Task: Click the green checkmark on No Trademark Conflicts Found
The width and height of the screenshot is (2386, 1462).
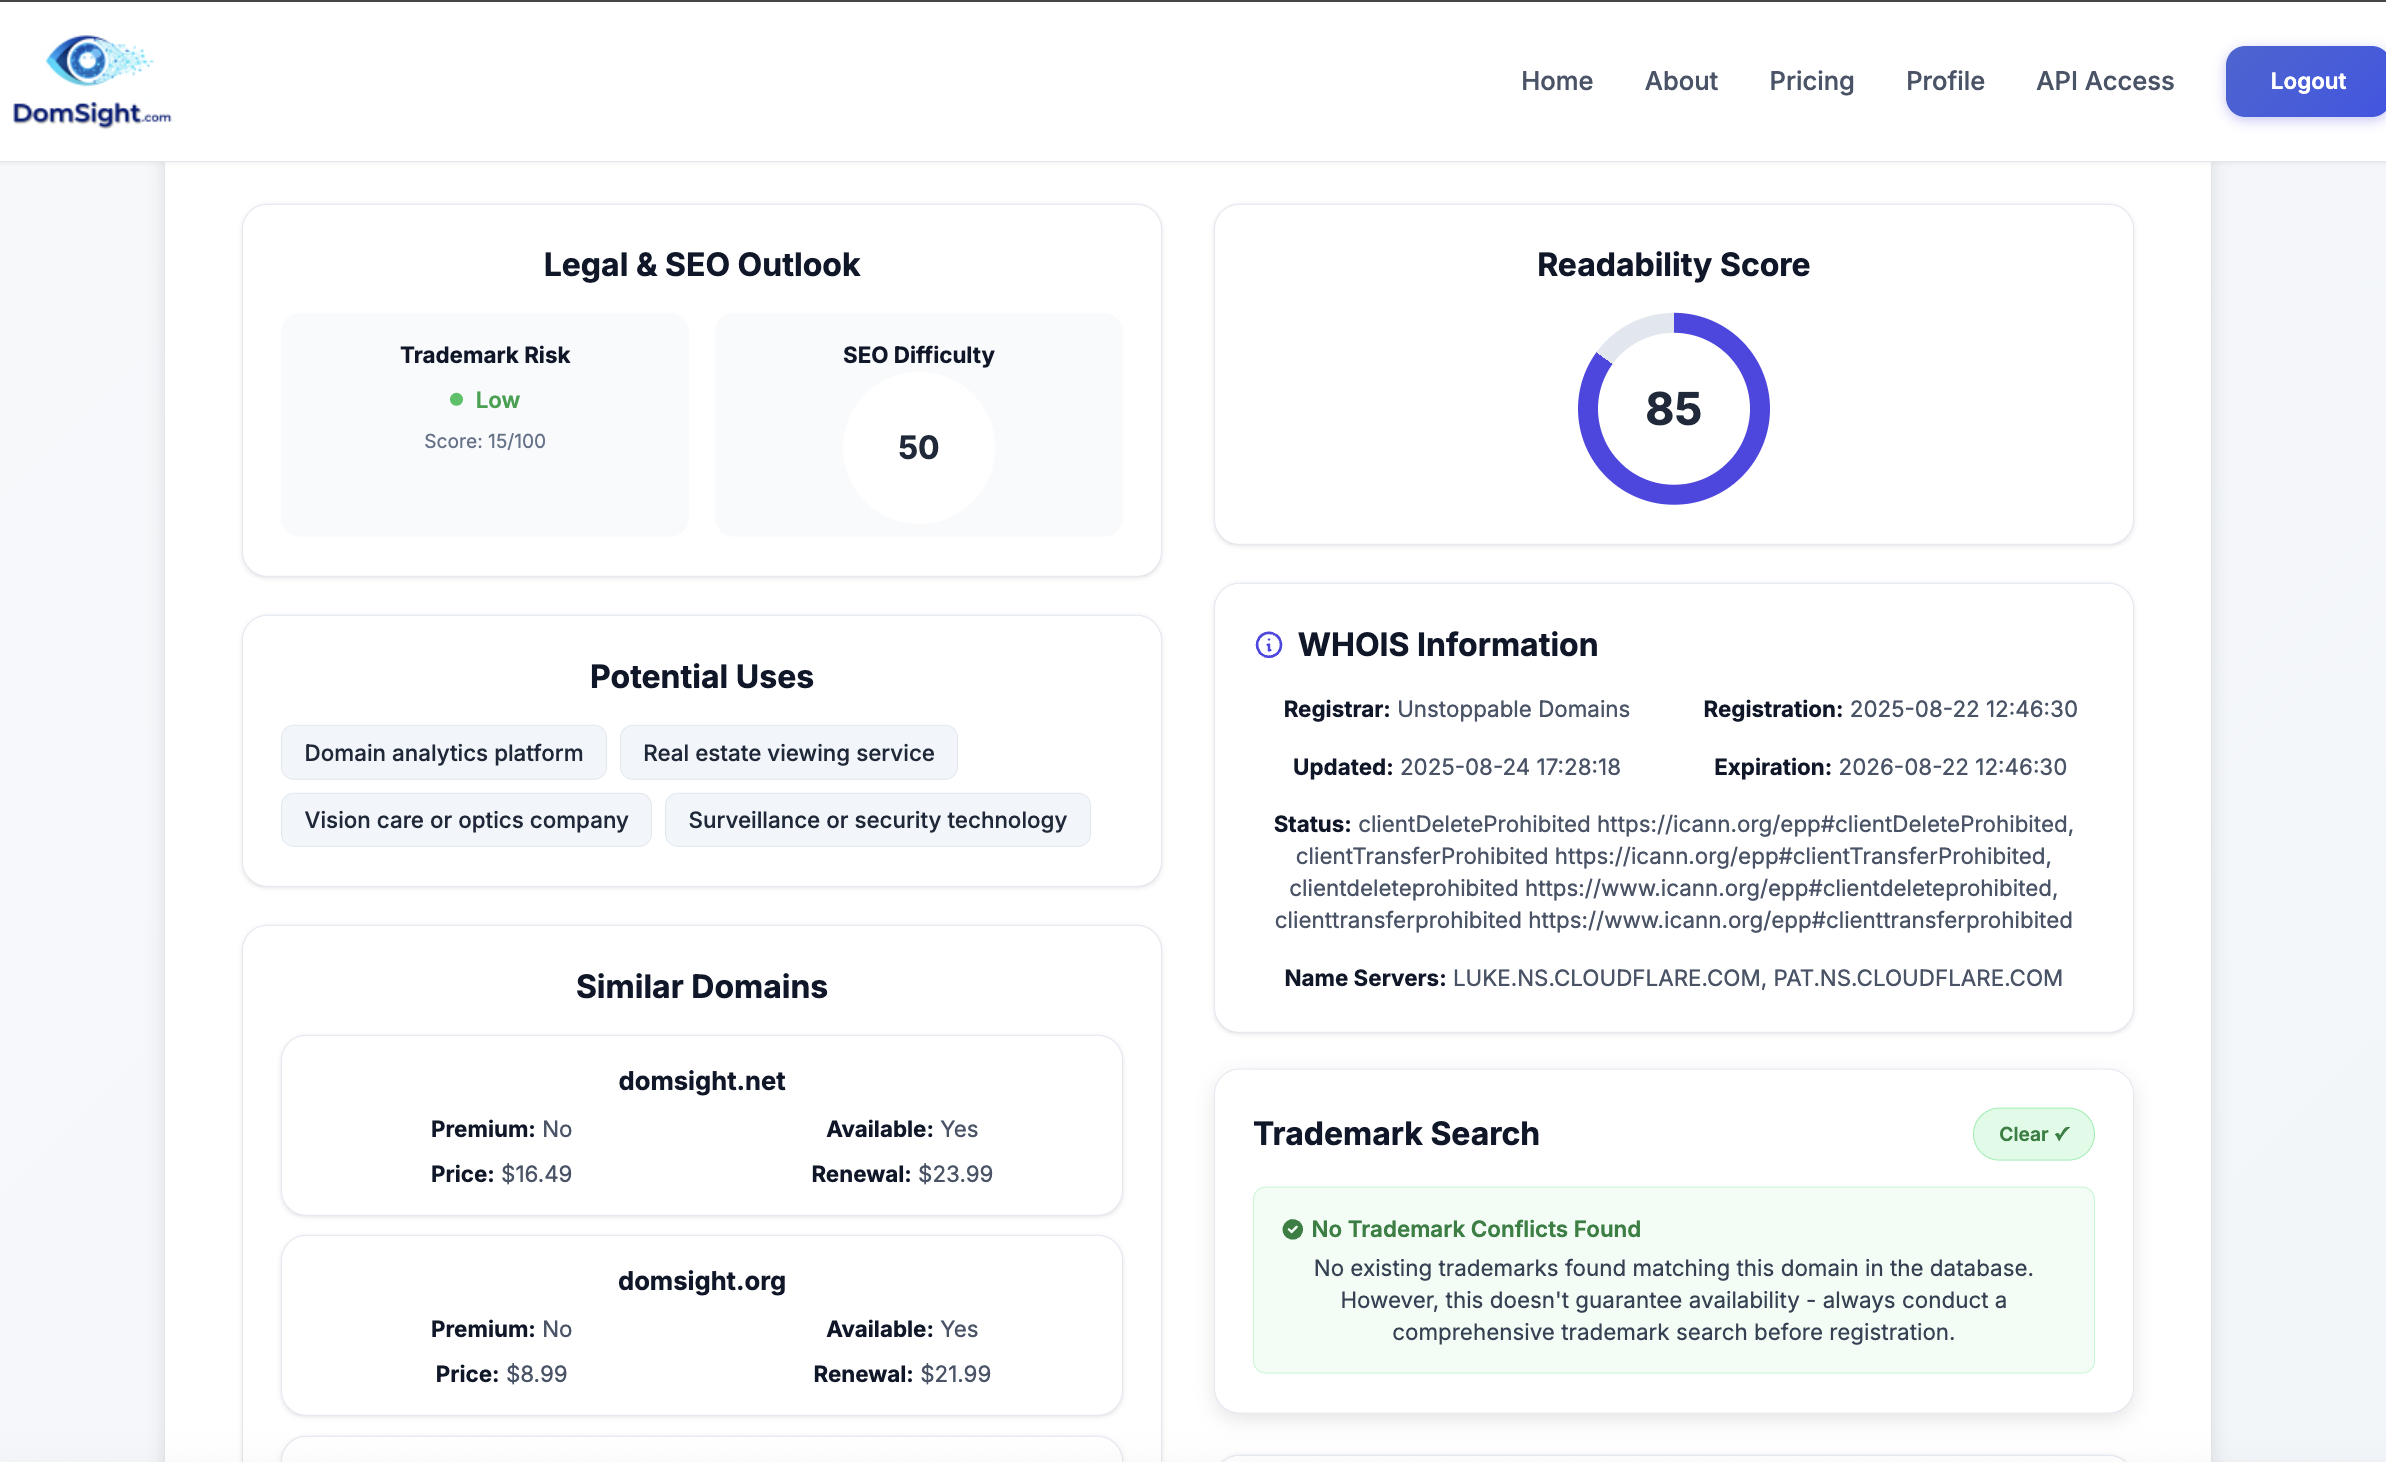Action: click(x=1294, y=1229)
